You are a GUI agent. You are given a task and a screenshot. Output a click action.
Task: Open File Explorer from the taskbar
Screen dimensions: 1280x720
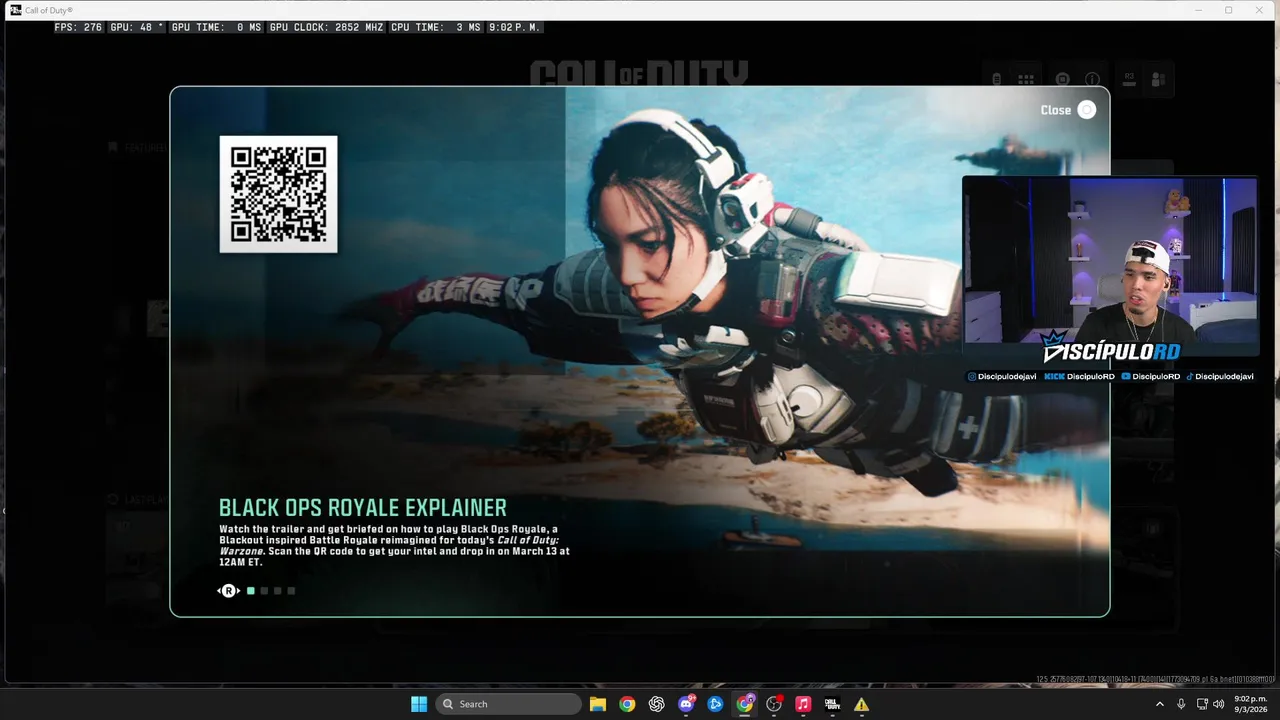point(598,704)
